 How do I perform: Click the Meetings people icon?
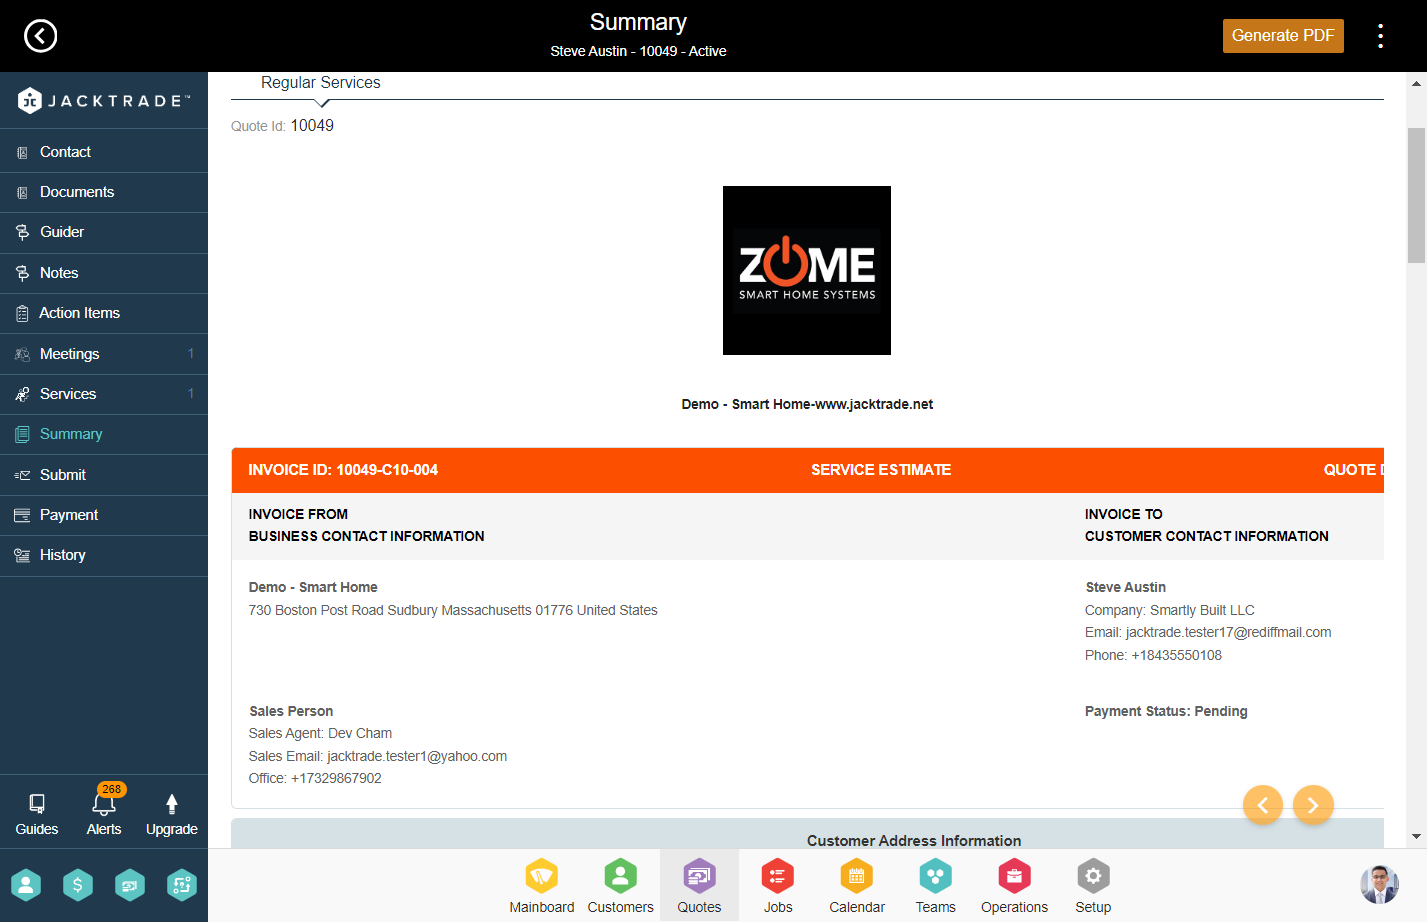[22, 354]
